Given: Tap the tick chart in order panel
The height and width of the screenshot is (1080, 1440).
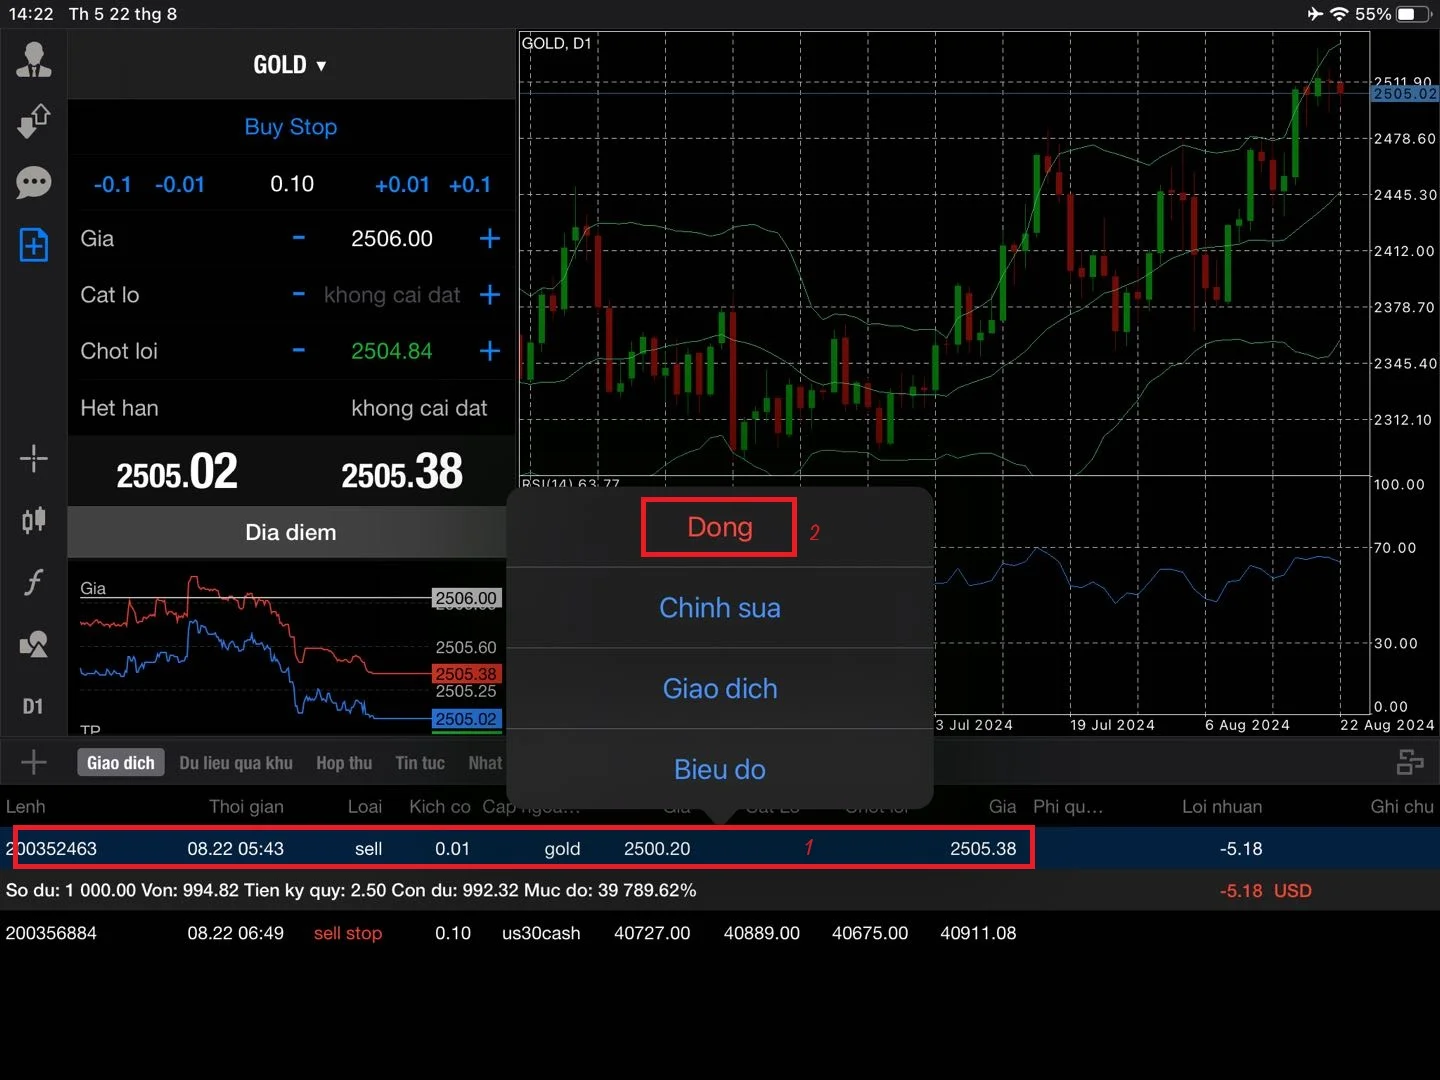Looking at the screenshot, I should point(290,650).
